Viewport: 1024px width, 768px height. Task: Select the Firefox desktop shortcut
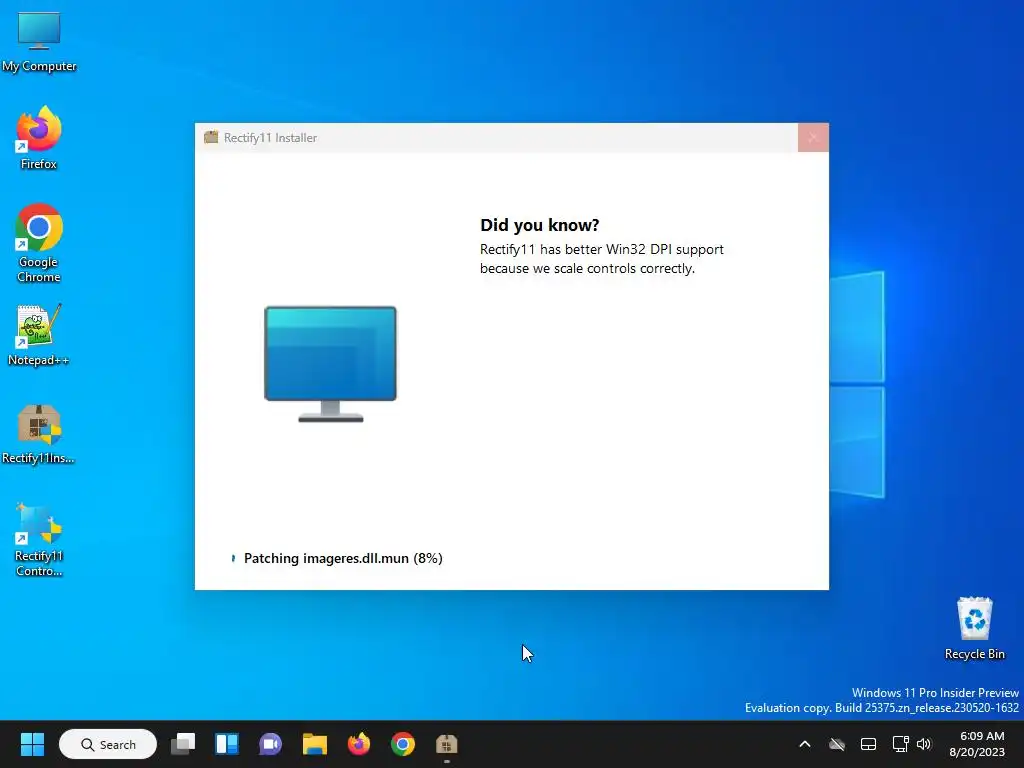click(x=39, y=138)
